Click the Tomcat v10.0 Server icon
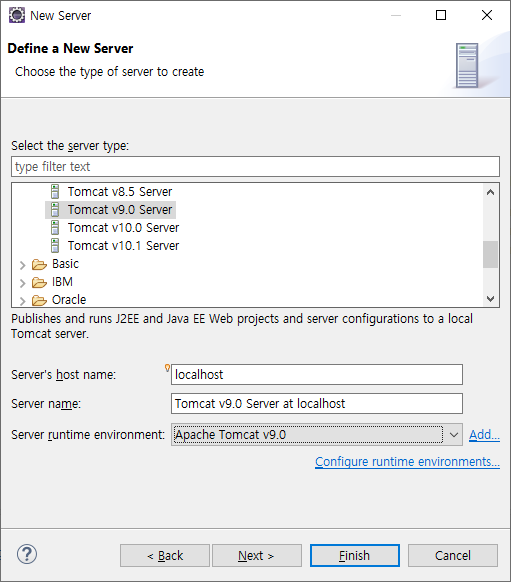Screen dimensions: 511x582 (55, 228)
